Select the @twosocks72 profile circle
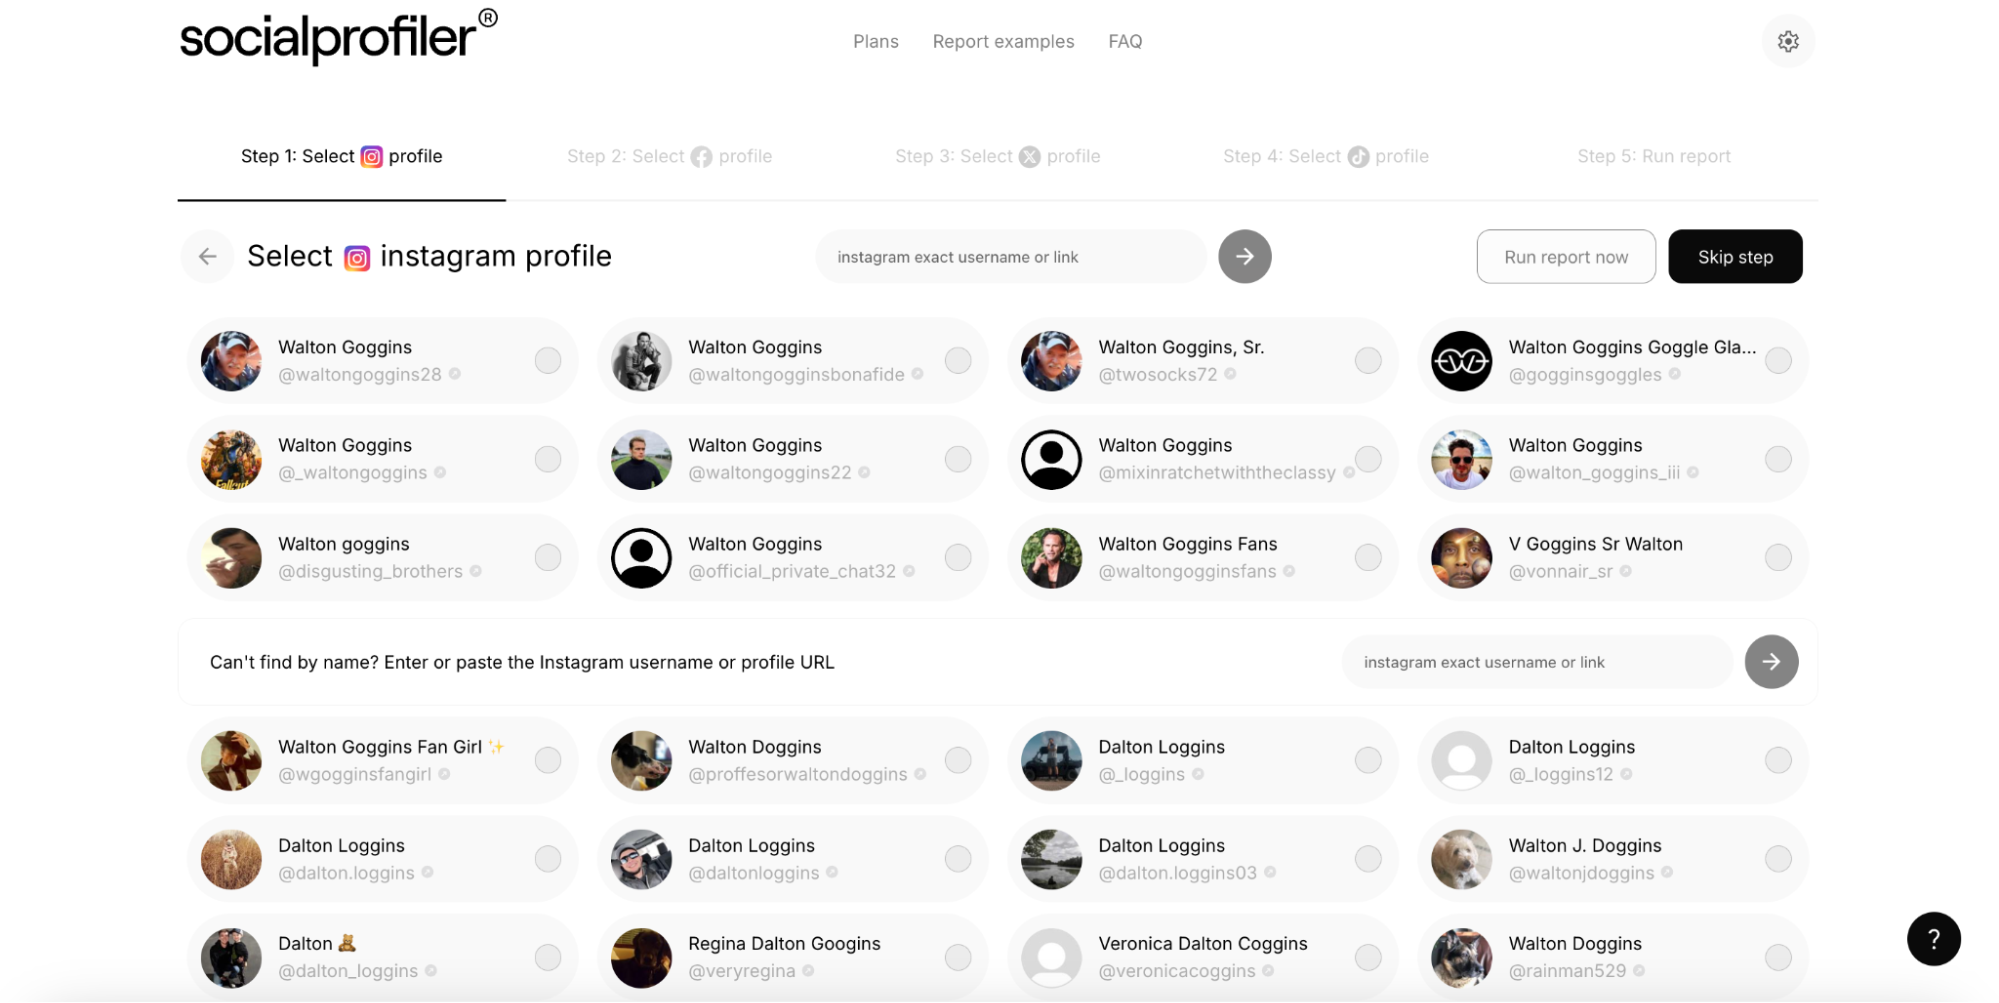Viewport: 1999px width, 1003px height. coord(1367,360)
